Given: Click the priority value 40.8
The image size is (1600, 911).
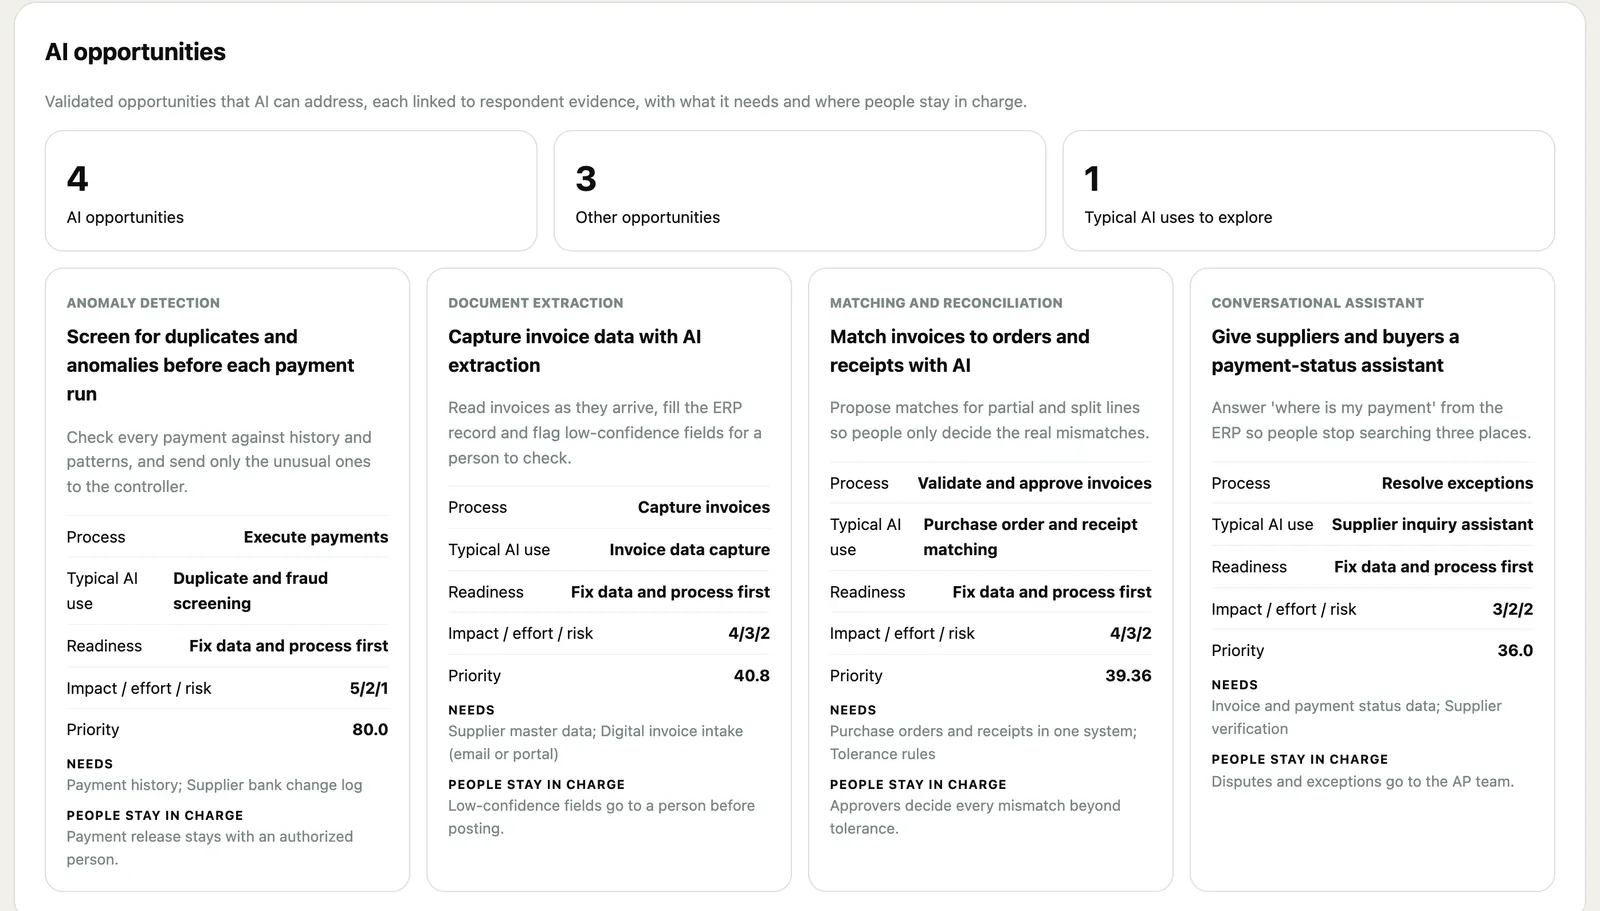Looking at the screenshot, I should click(752, 676).
